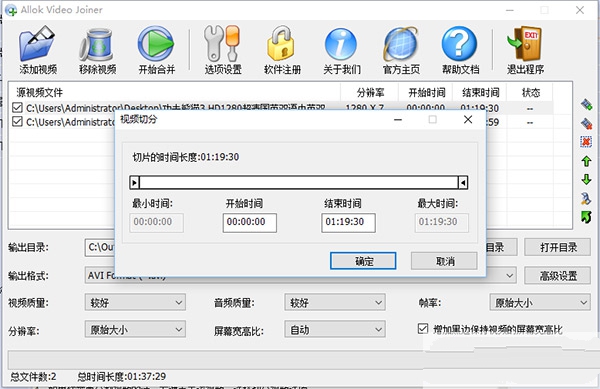This screenshot has height=389, width=600.
Task: Click the disabled 最小时间 field showing 00:00:00
Action: point(156,223)
